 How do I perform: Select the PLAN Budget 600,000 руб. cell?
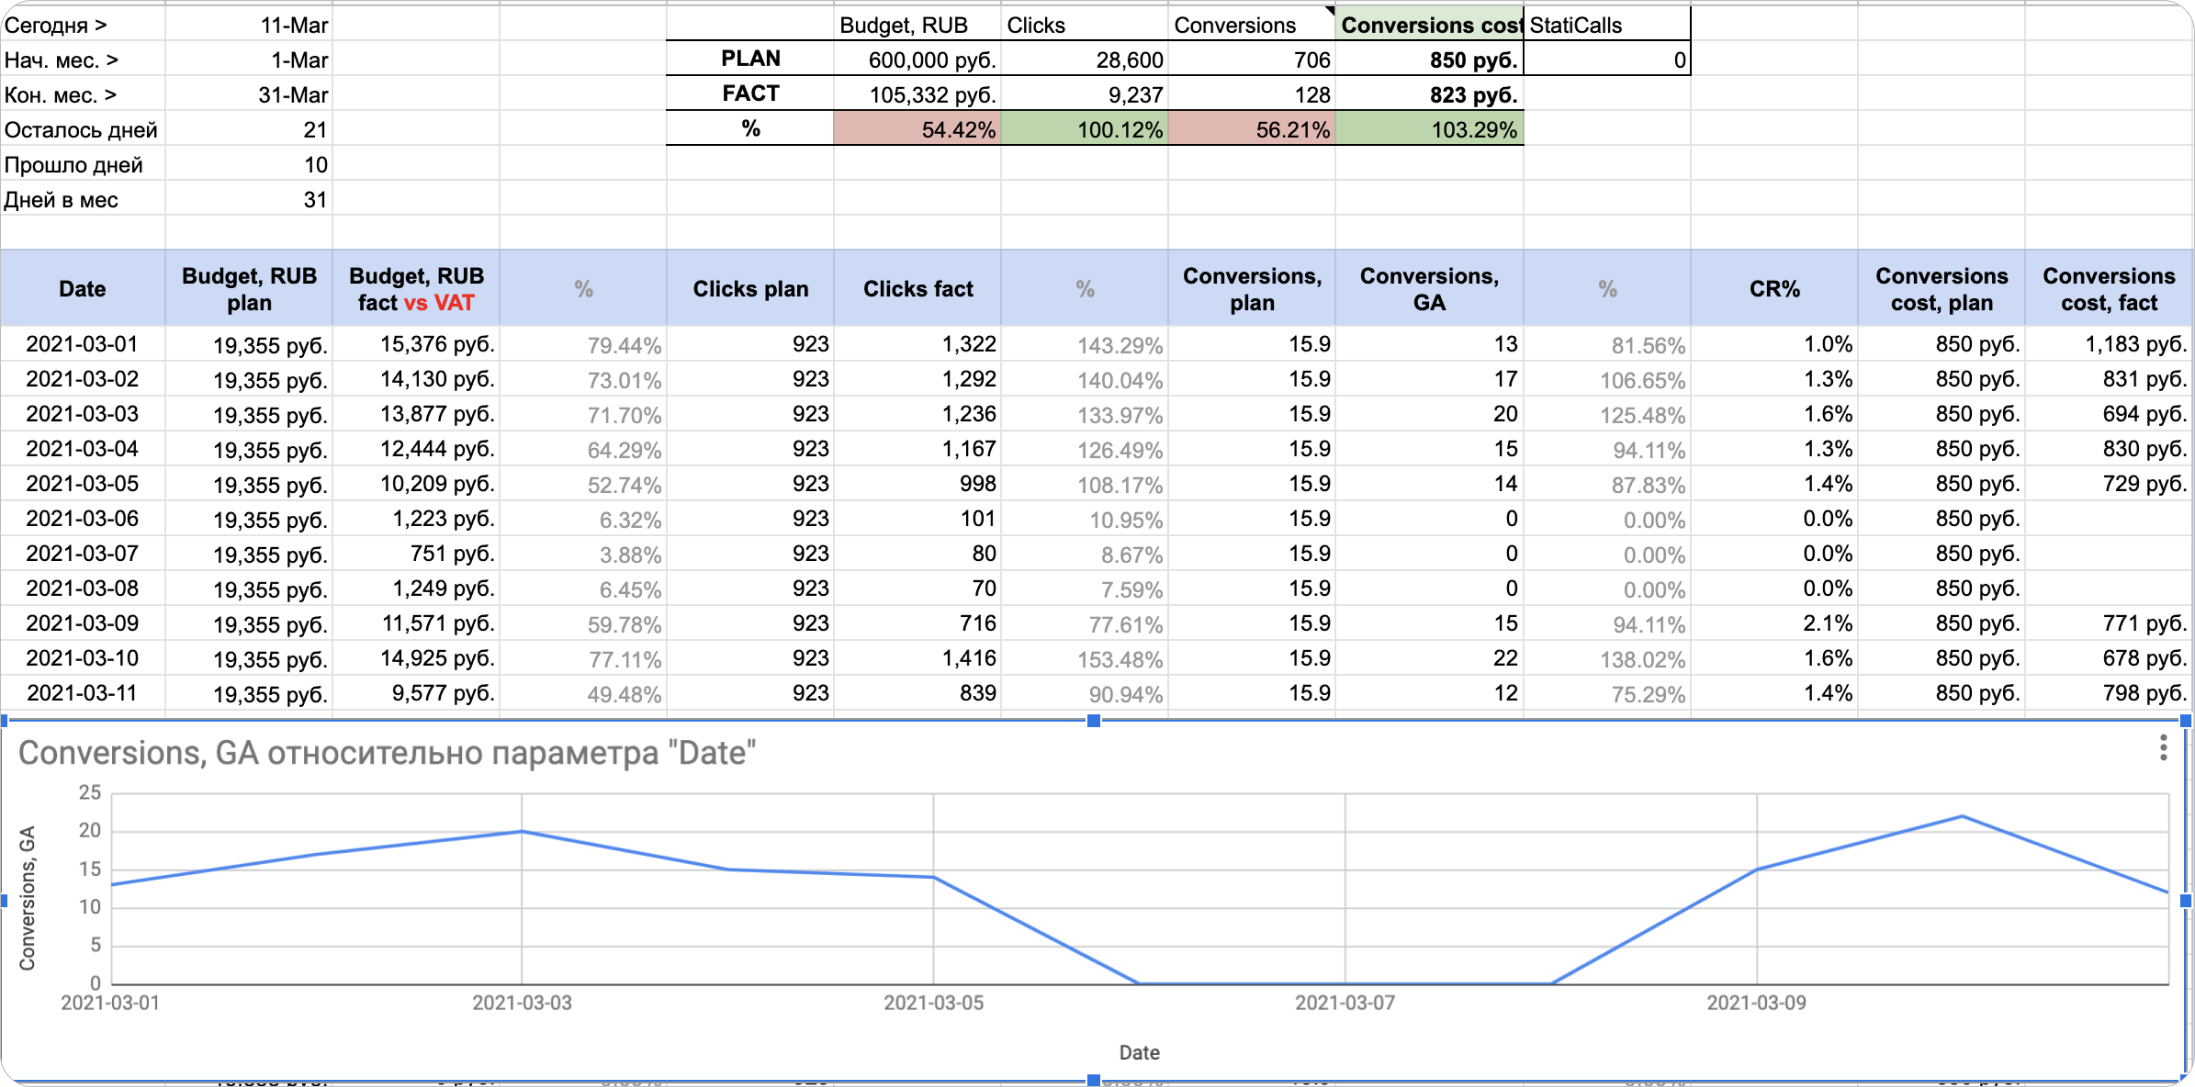click(x=917, y=60)
